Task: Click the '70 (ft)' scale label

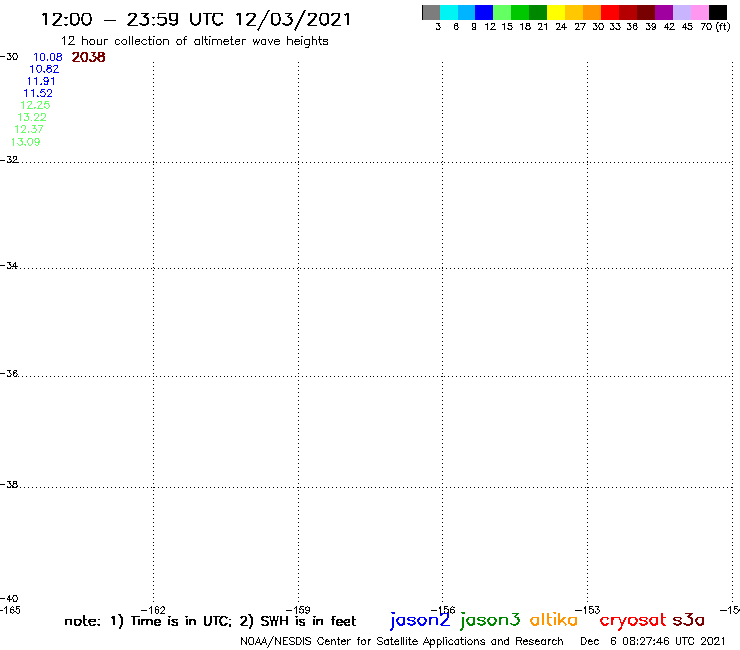Action: (715, 26)
